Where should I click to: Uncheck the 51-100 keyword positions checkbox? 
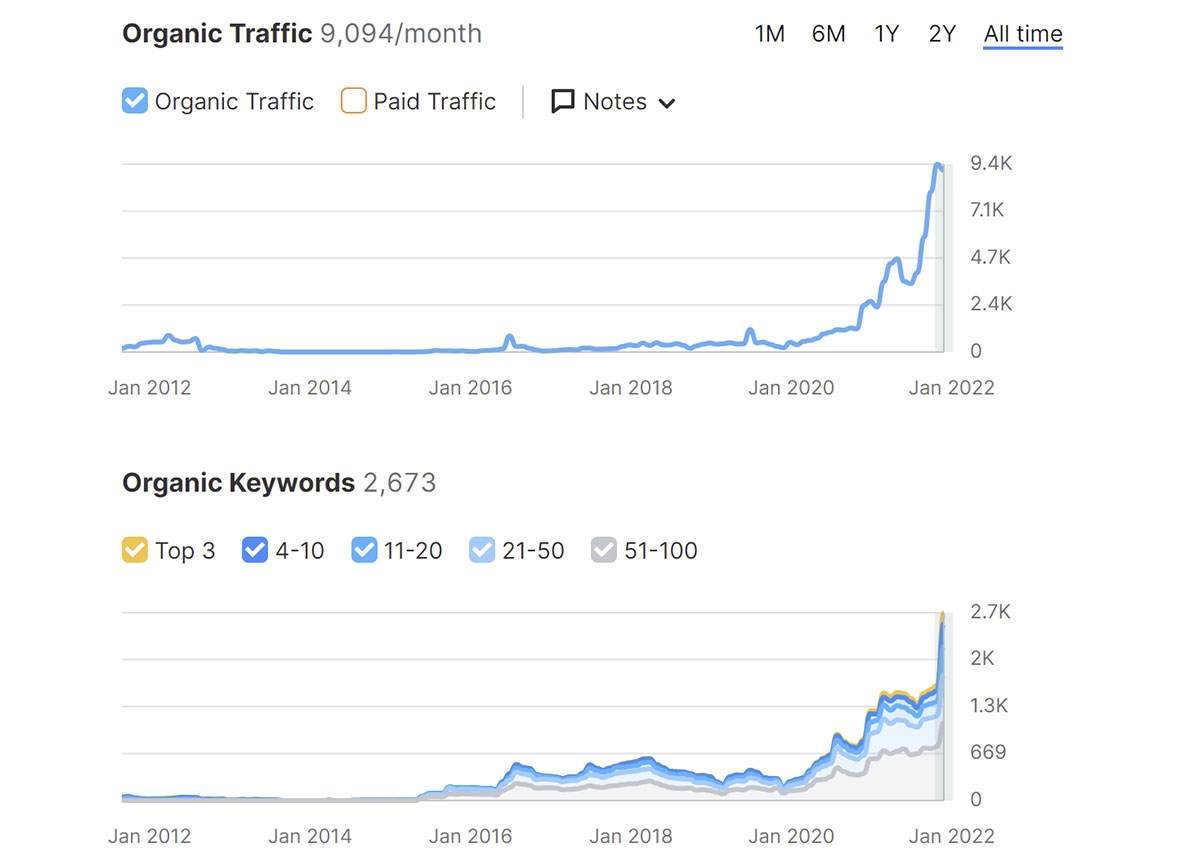[x=604, y=550]
